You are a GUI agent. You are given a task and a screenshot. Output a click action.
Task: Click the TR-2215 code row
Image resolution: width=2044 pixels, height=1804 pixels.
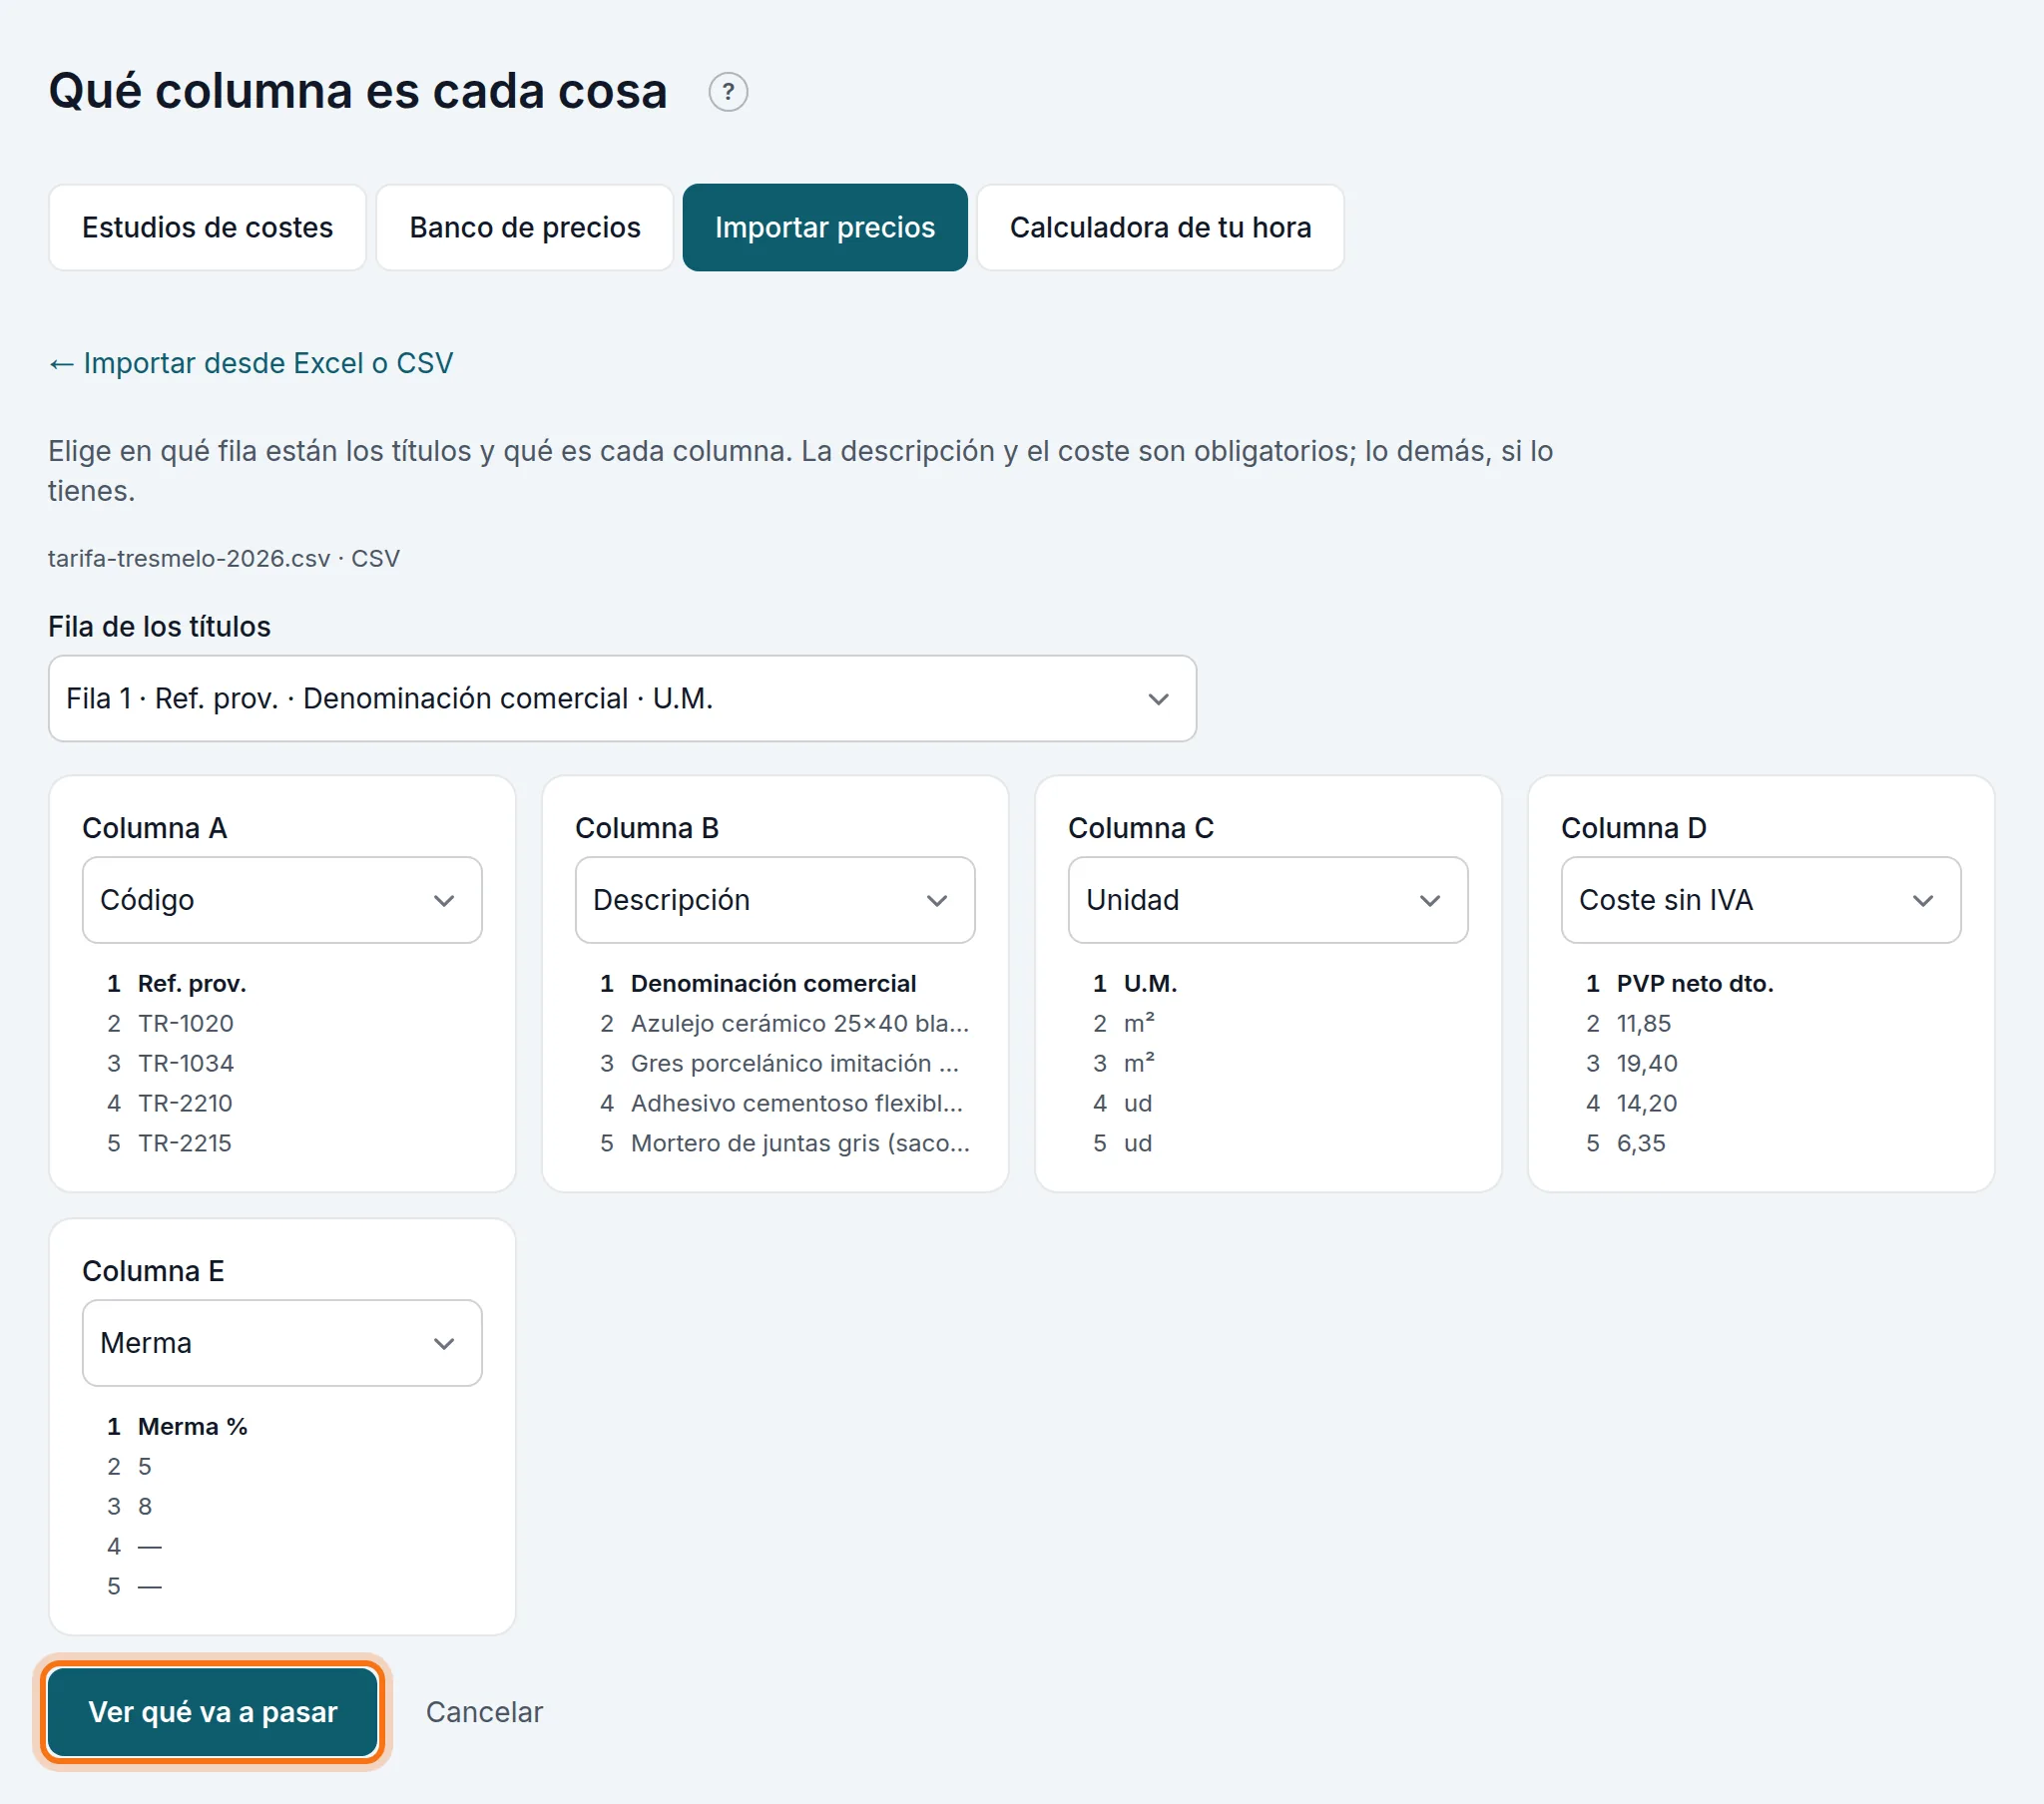pyautogui.click(x=185, y=1143)
